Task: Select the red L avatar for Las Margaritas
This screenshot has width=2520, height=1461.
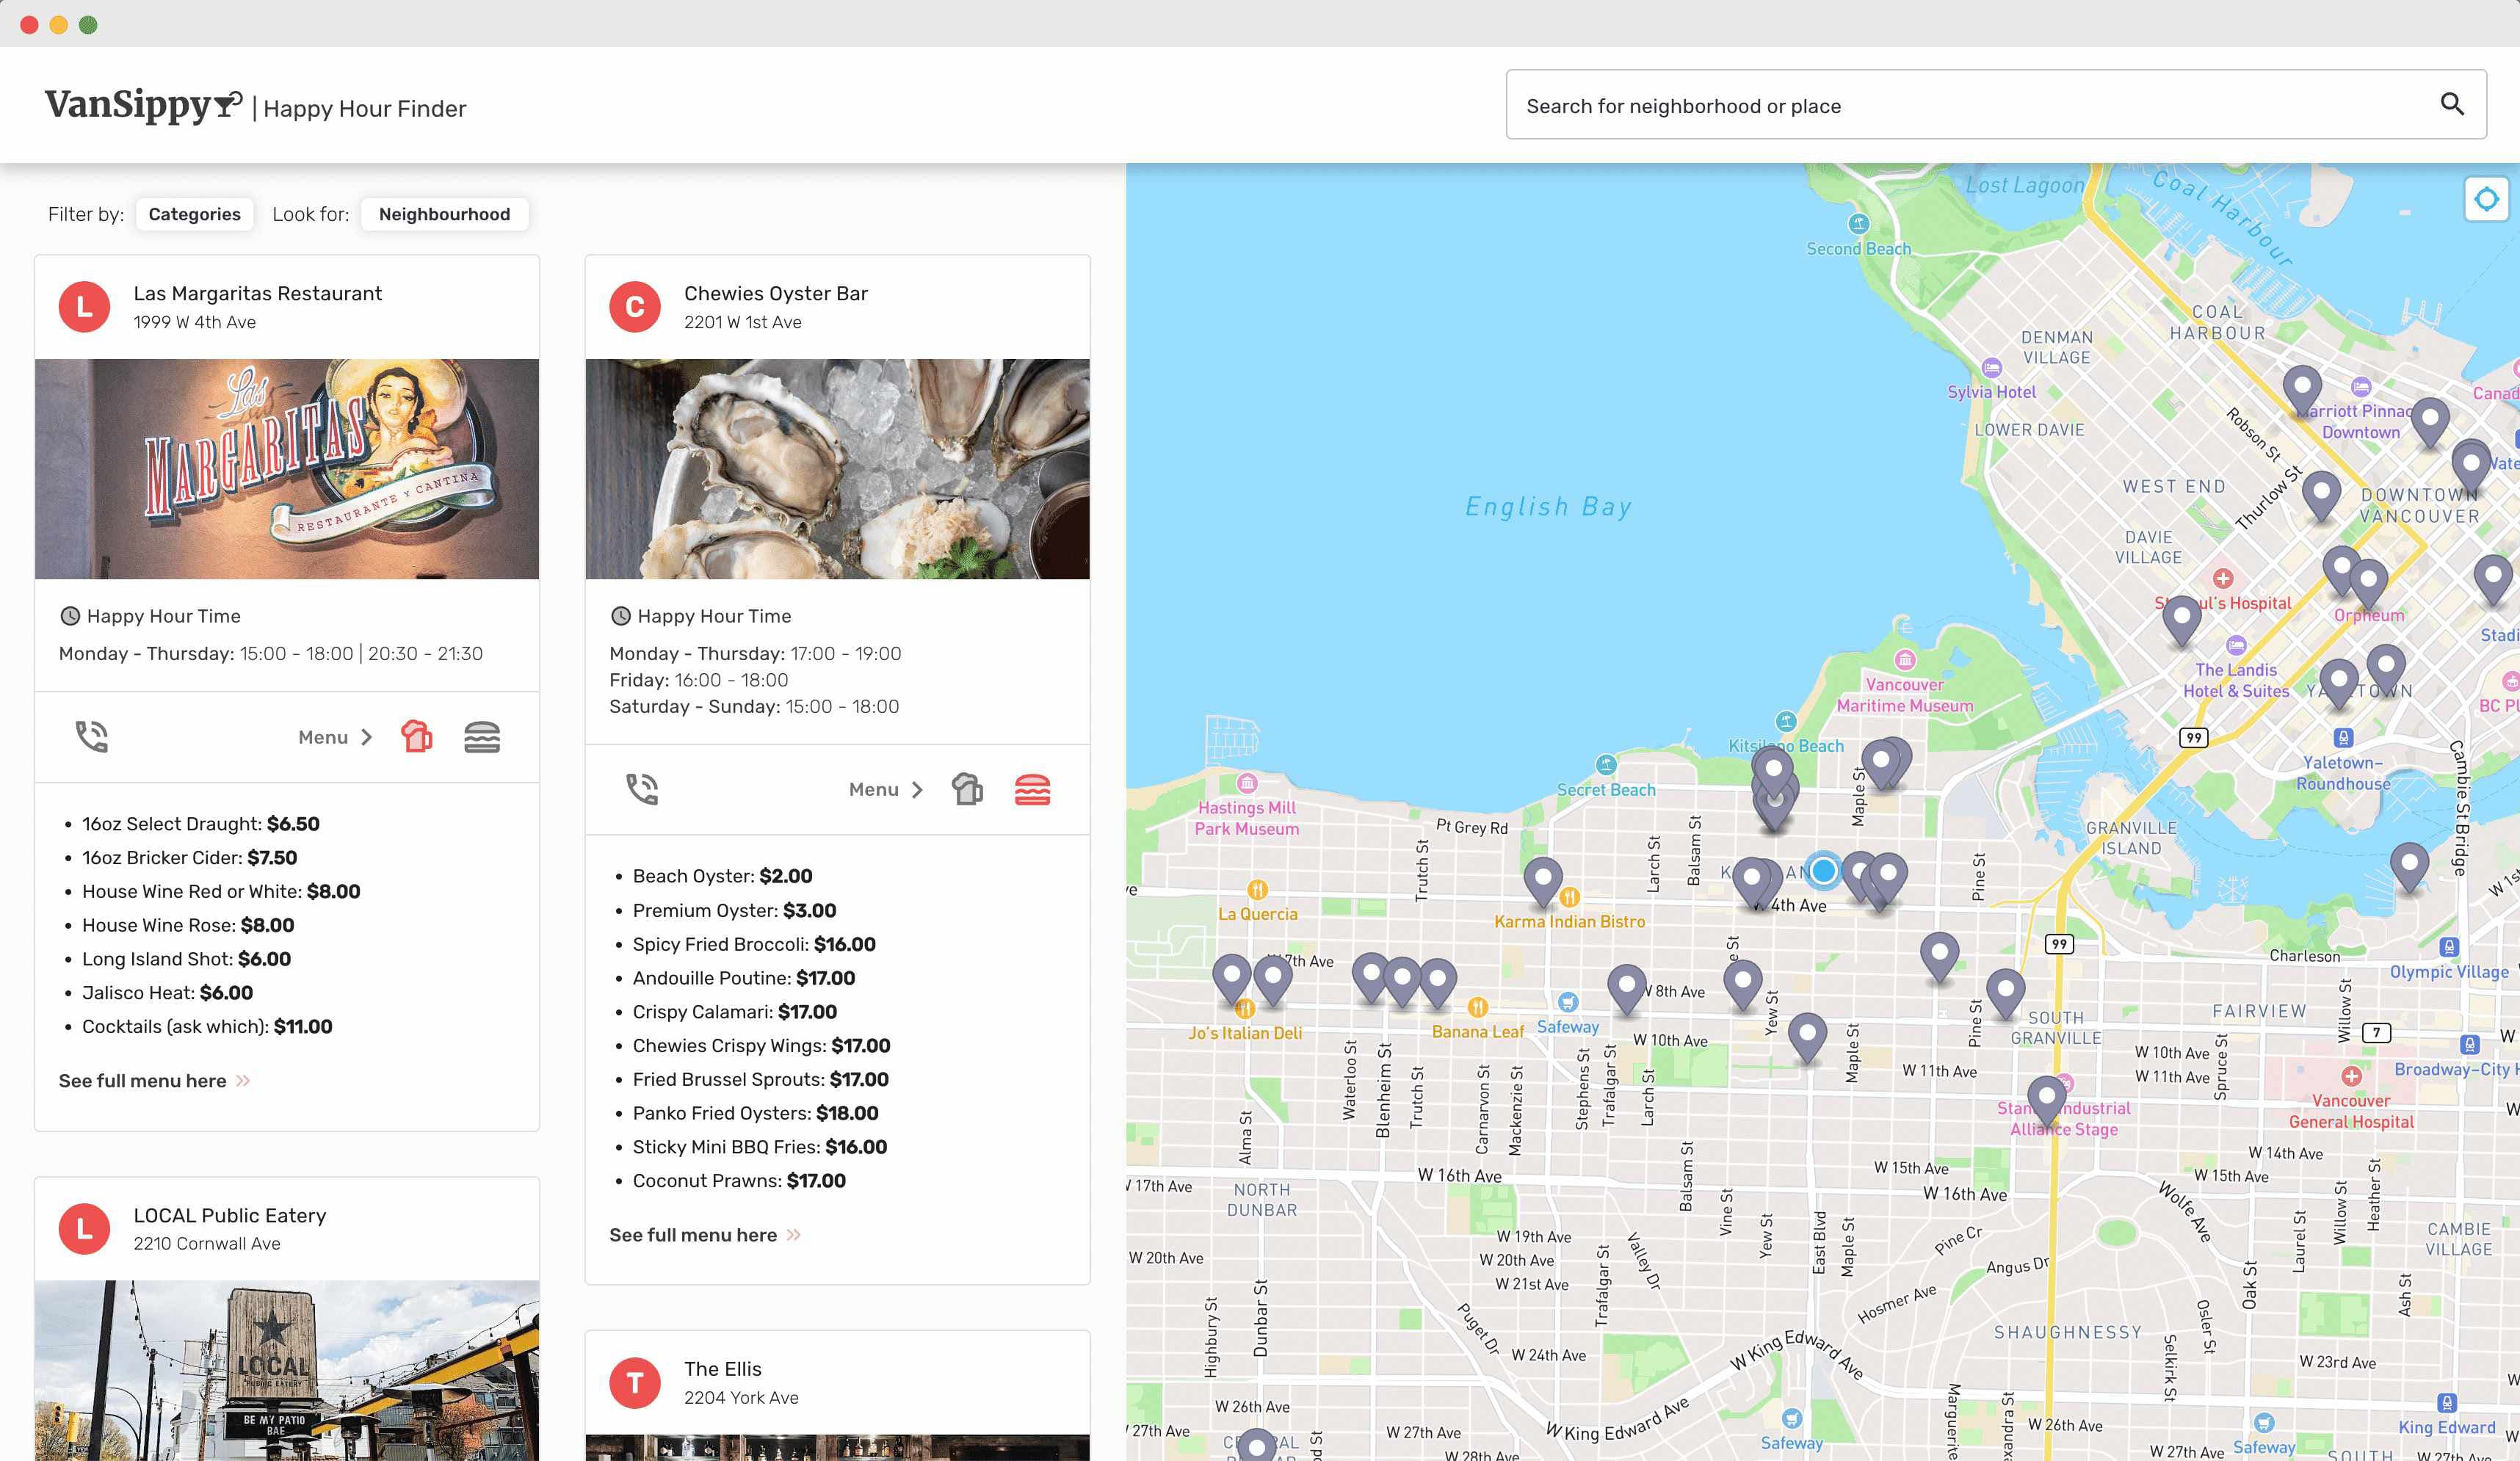Action: point(84,307)
